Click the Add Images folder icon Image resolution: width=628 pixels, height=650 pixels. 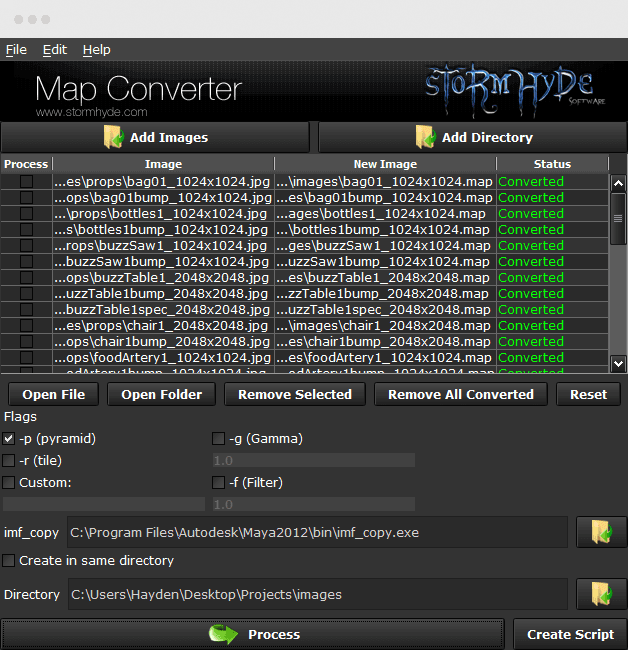click(x=113, y=137)
